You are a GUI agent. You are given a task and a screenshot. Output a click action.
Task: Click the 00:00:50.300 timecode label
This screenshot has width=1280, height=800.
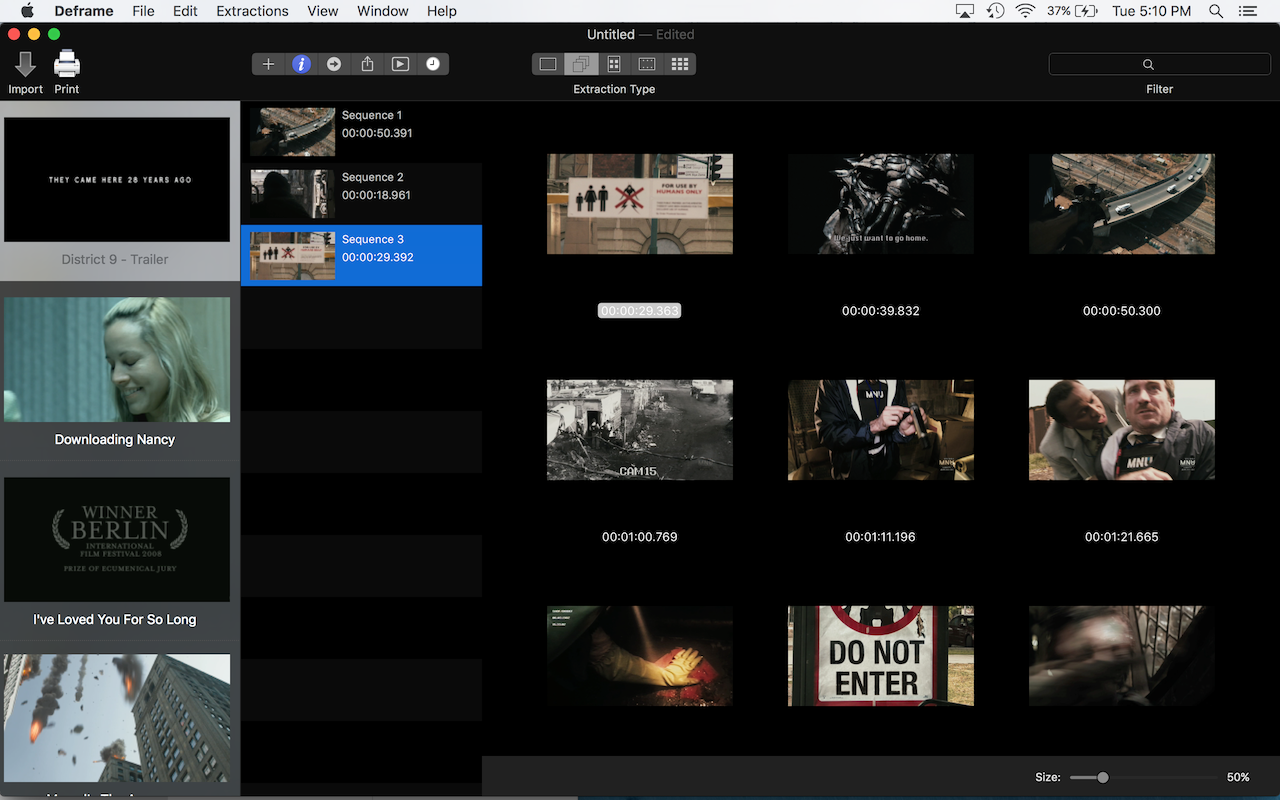tap(1122, 311)
